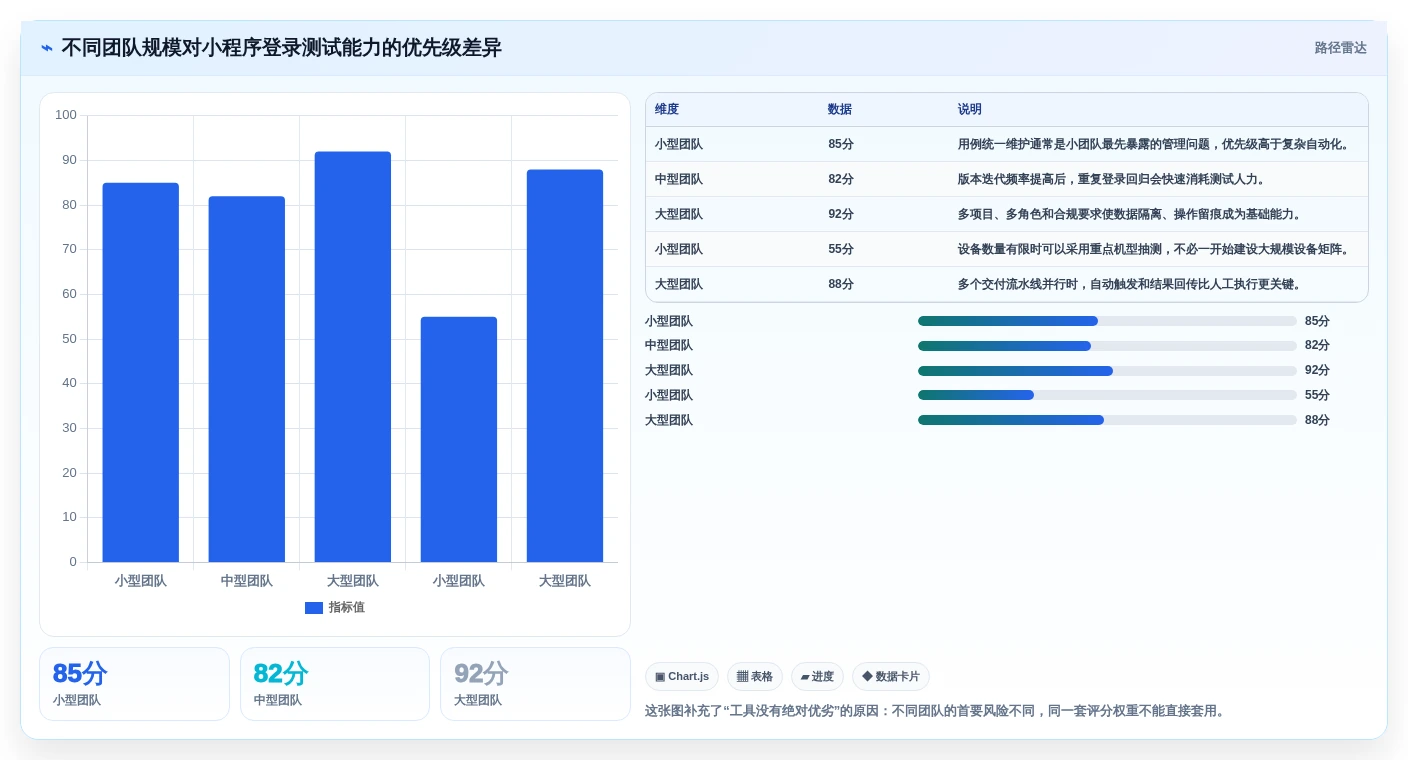This screenshot has width=1408, height=760.
Task: Click the description starting 版本迭代频率提高后
Action: click(1112, 179)
